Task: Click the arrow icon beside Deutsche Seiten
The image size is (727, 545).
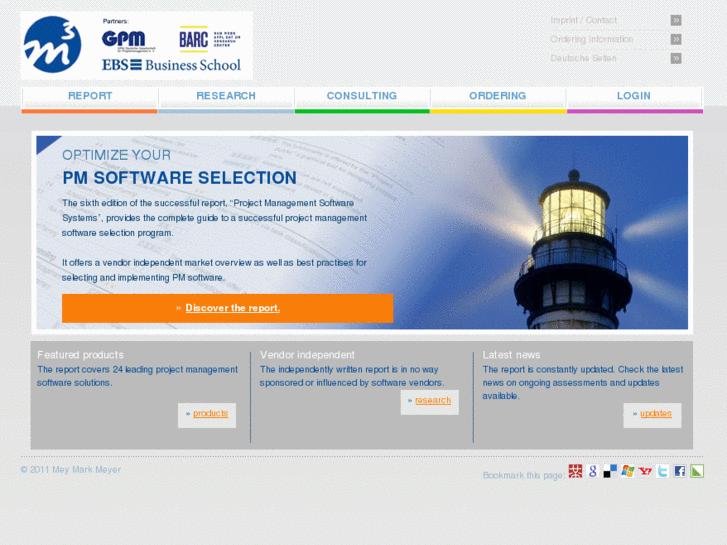Action: pyautogui.click(x=676, y=58)
